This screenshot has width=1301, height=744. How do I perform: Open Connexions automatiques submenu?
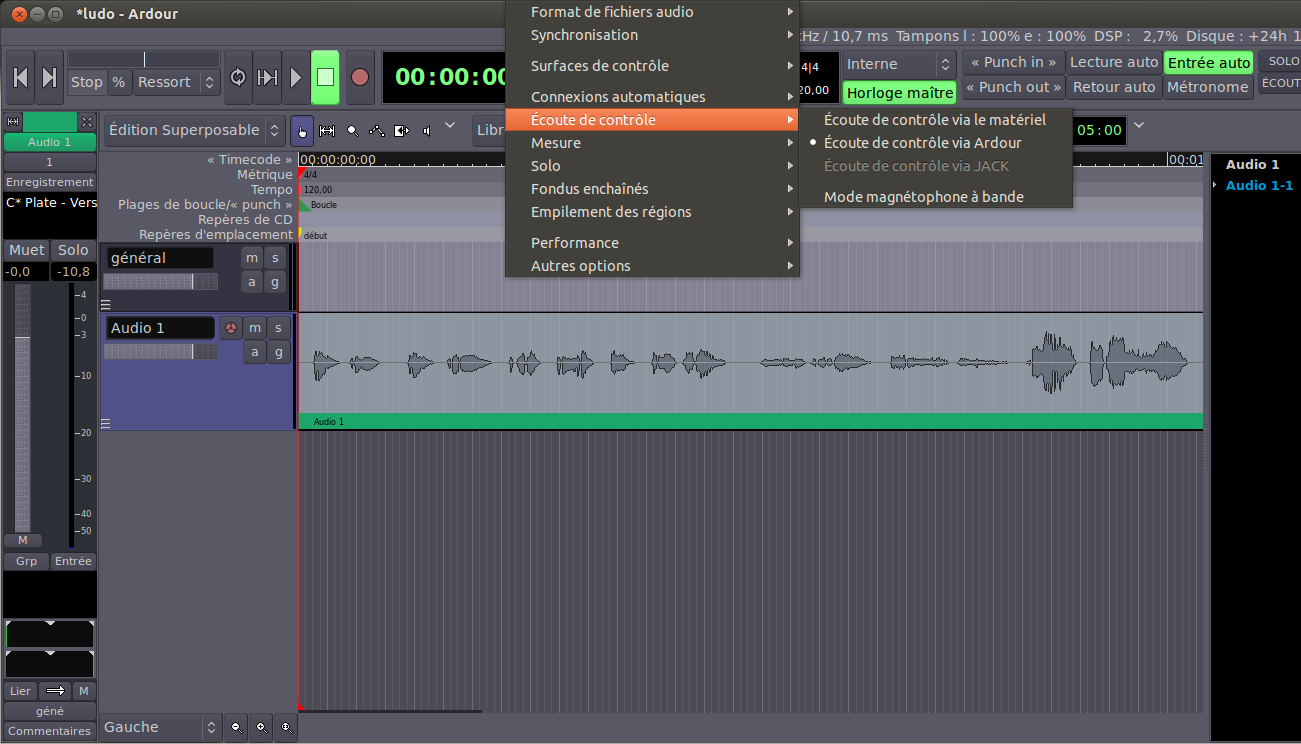coord(652,97)
